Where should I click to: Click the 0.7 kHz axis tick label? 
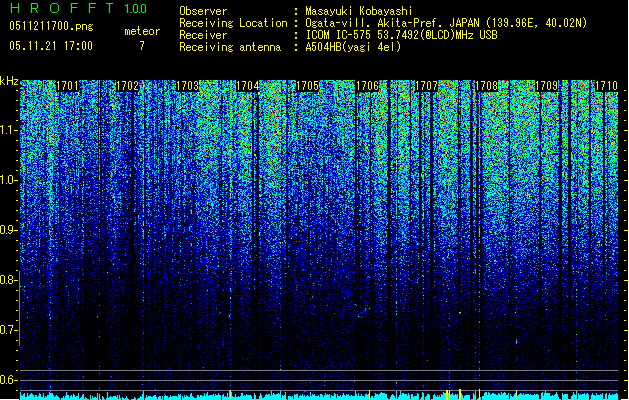click(8, 330)
